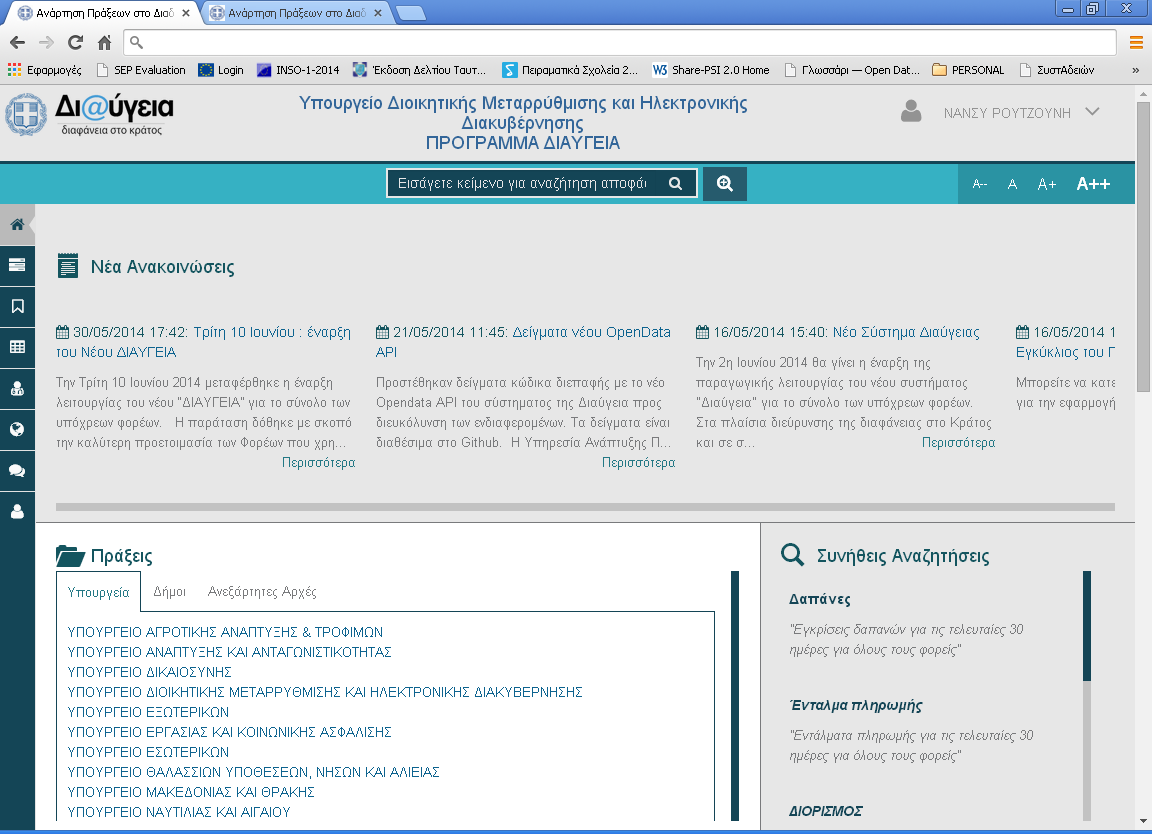Open the ΣυστΑδειών bookmark
This screenshot has height=834, width=1152.
click(x=1057, y=70)
